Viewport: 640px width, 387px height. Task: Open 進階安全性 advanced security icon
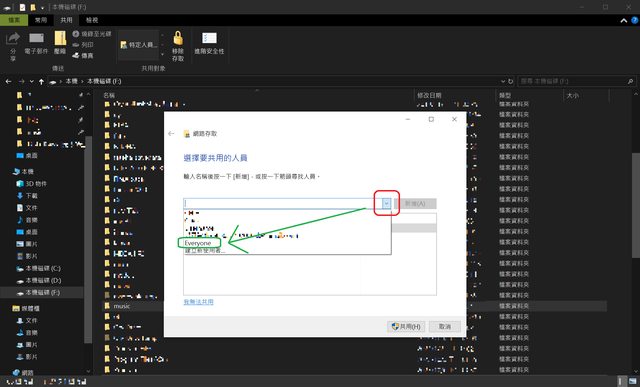click(x=209, y=38)
